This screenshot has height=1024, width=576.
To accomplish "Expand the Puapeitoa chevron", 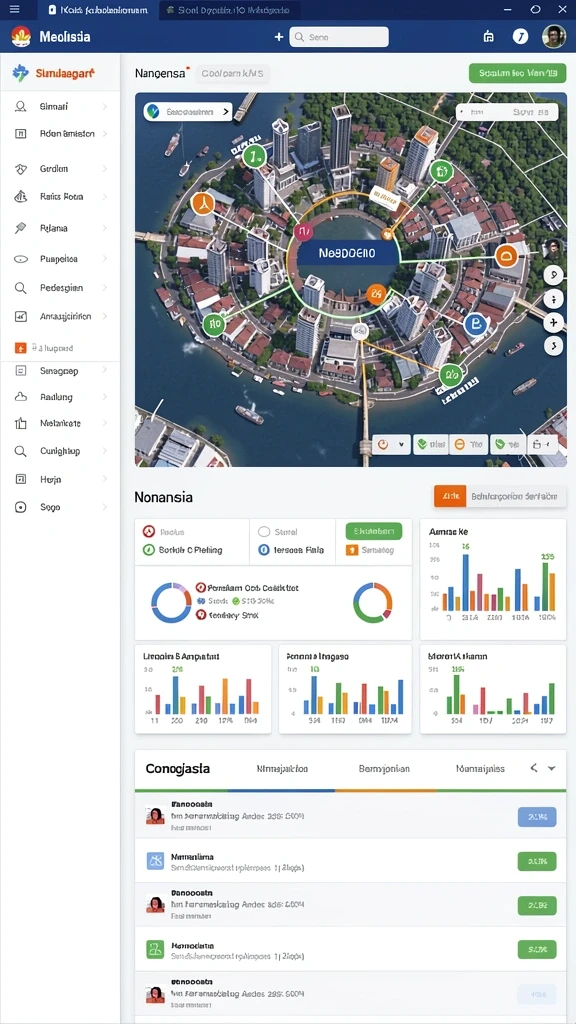I will point(104,259).
